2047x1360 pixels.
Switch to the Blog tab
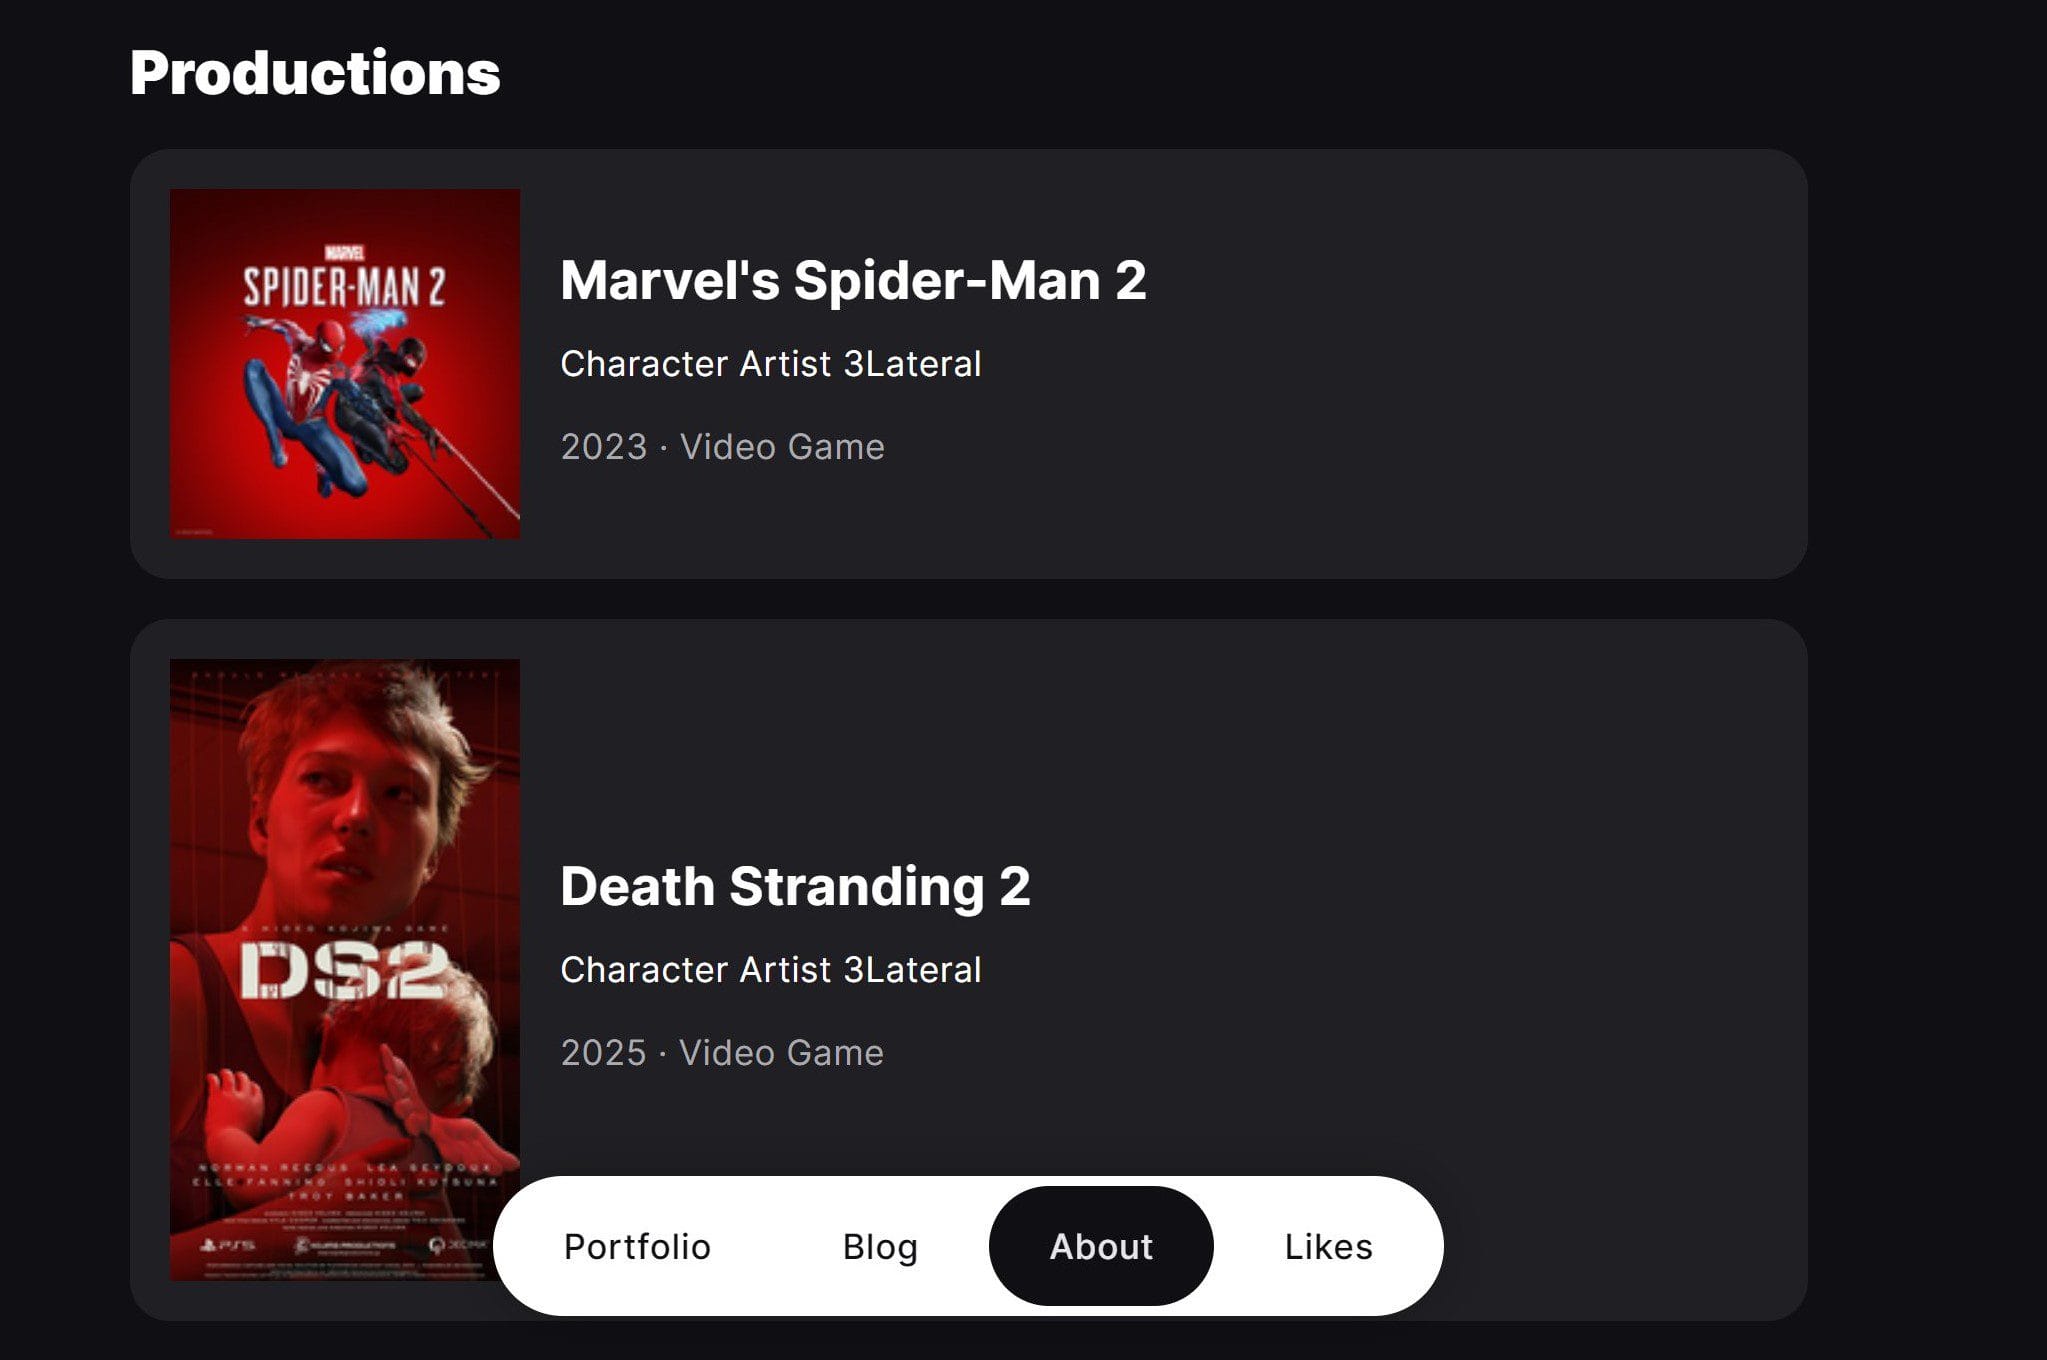[x=880, y=1246]
